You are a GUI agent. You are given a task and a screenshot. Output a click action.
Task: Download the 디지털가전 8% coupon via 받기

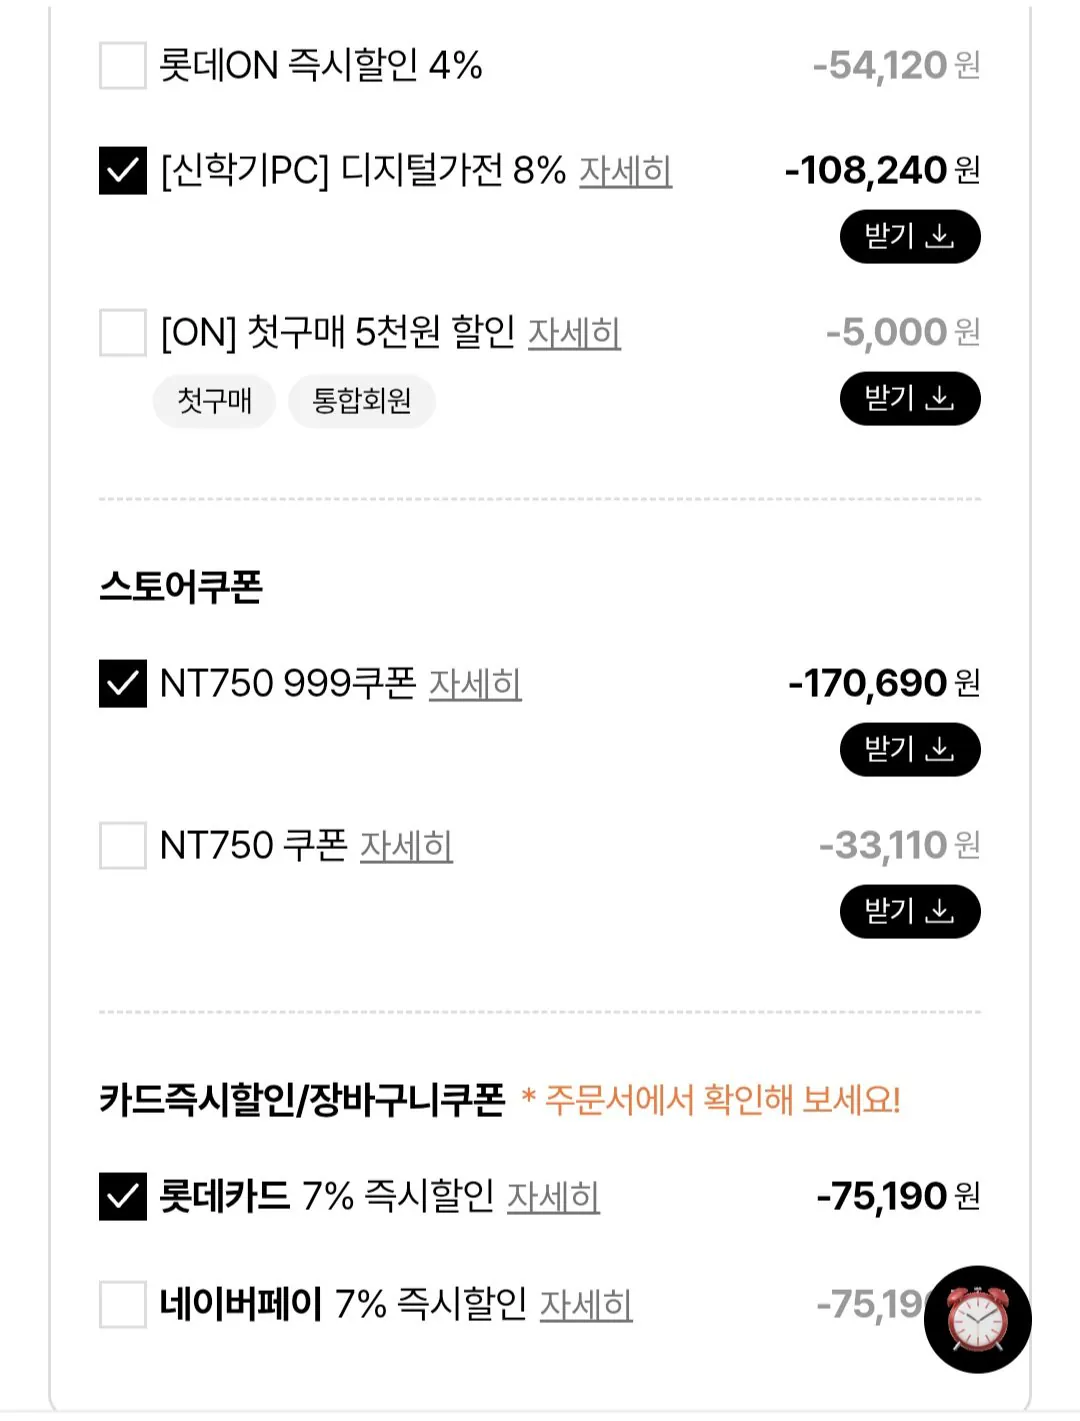[909, 237]
